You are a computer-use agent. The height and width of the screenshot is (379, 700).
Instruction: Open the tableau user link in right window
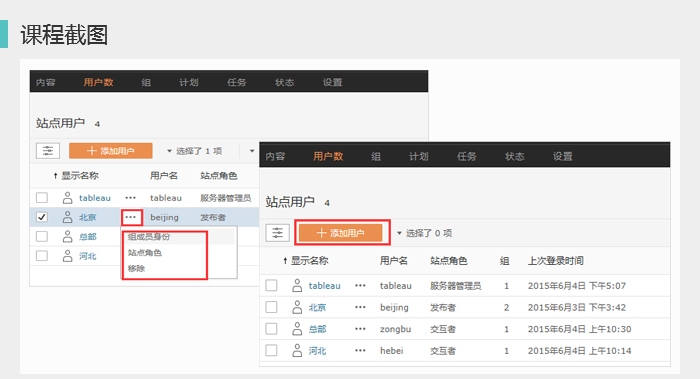pyautogui.click(x=325, y=286)
